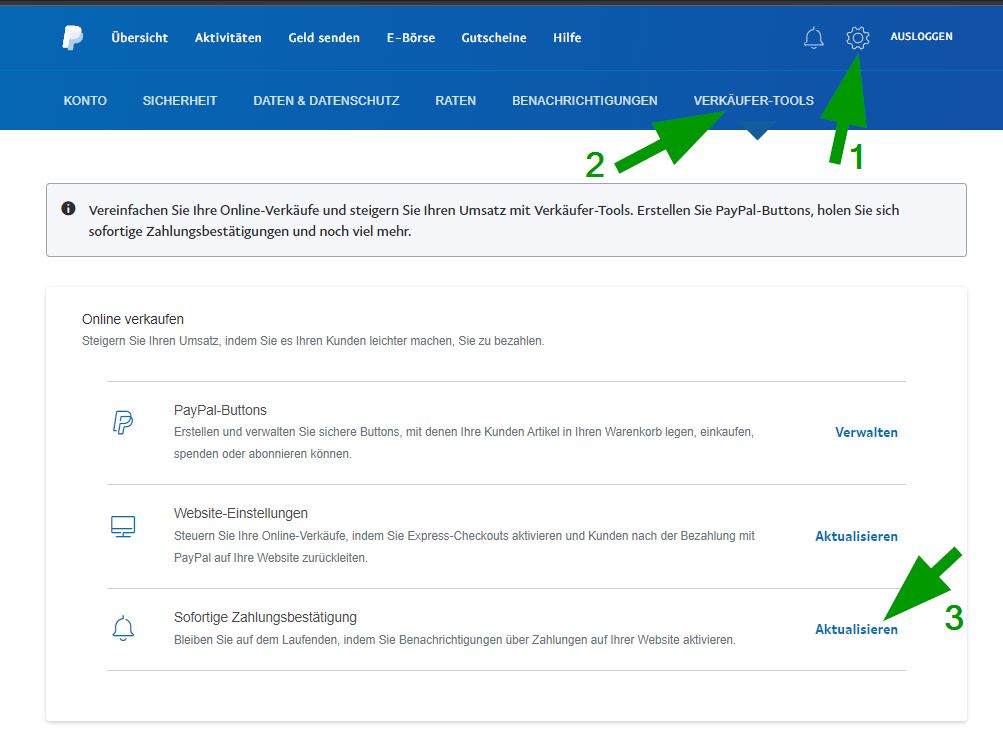Switch to KONTO tab
Image resolution: width=1003 pixels, height=734 pixels.
(85, 100)
